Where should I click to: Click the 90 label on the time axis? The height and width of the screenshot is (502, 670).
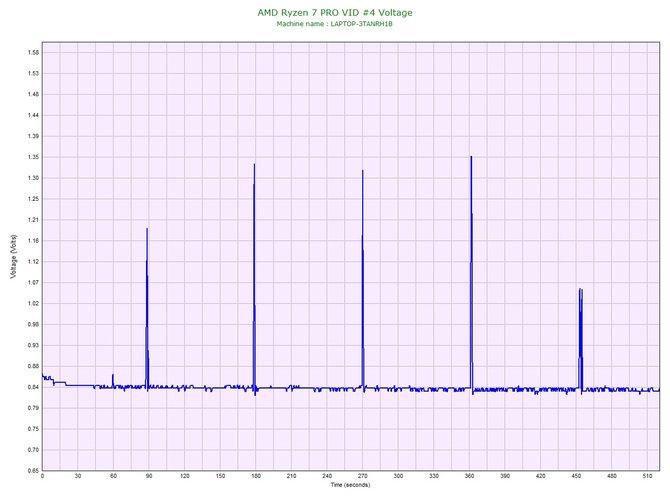[x=149, y=476]
